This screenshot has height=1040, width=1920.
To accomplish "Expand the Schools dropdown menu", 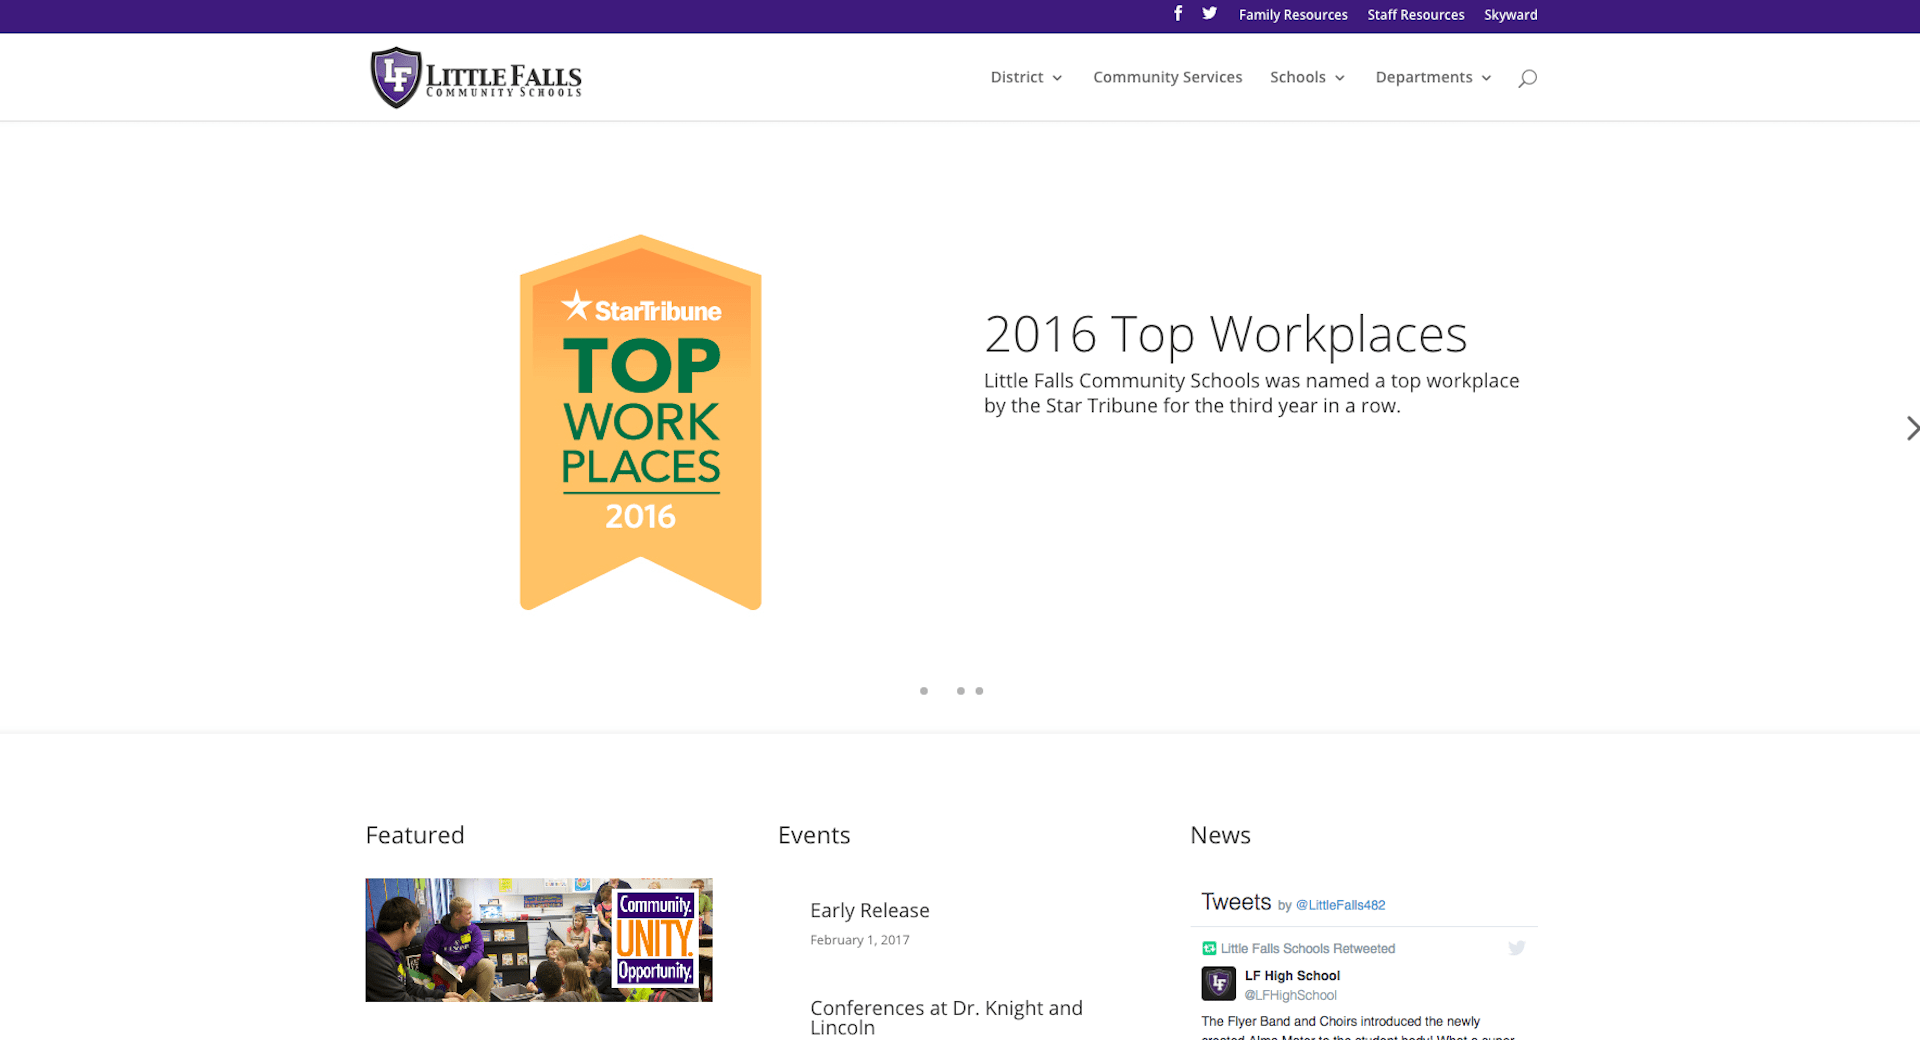I will pyautogui.click(x=1307, y=77).
